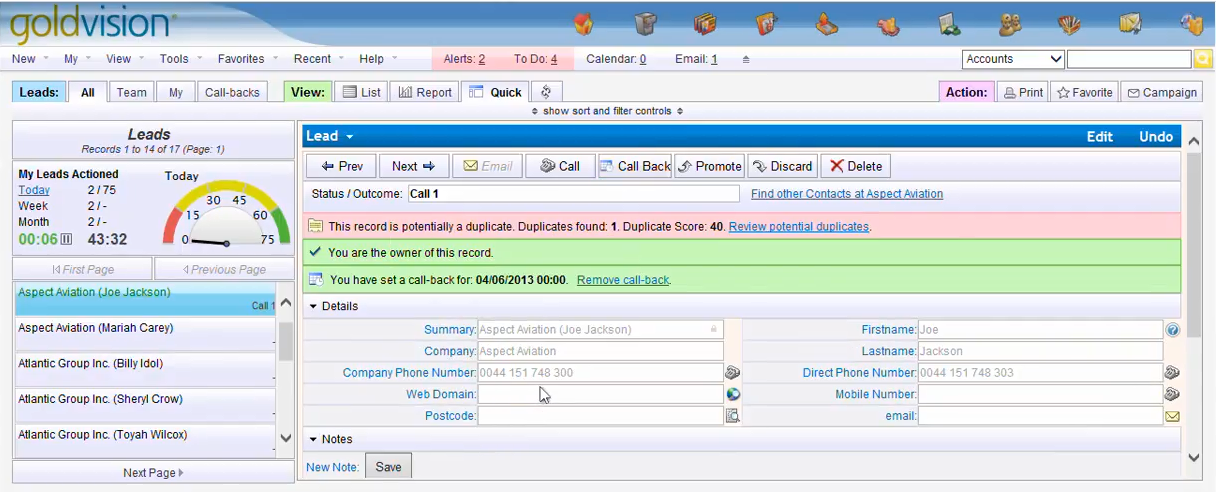Dial the Mobile Number using phone icon
Screen dimensions: 1216x492
point(1173,394)
